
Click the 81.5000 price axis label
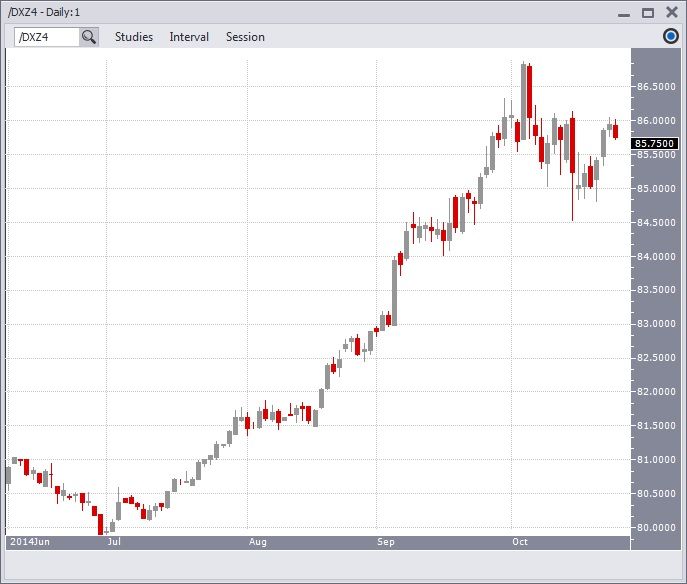[x=656, y=426]
